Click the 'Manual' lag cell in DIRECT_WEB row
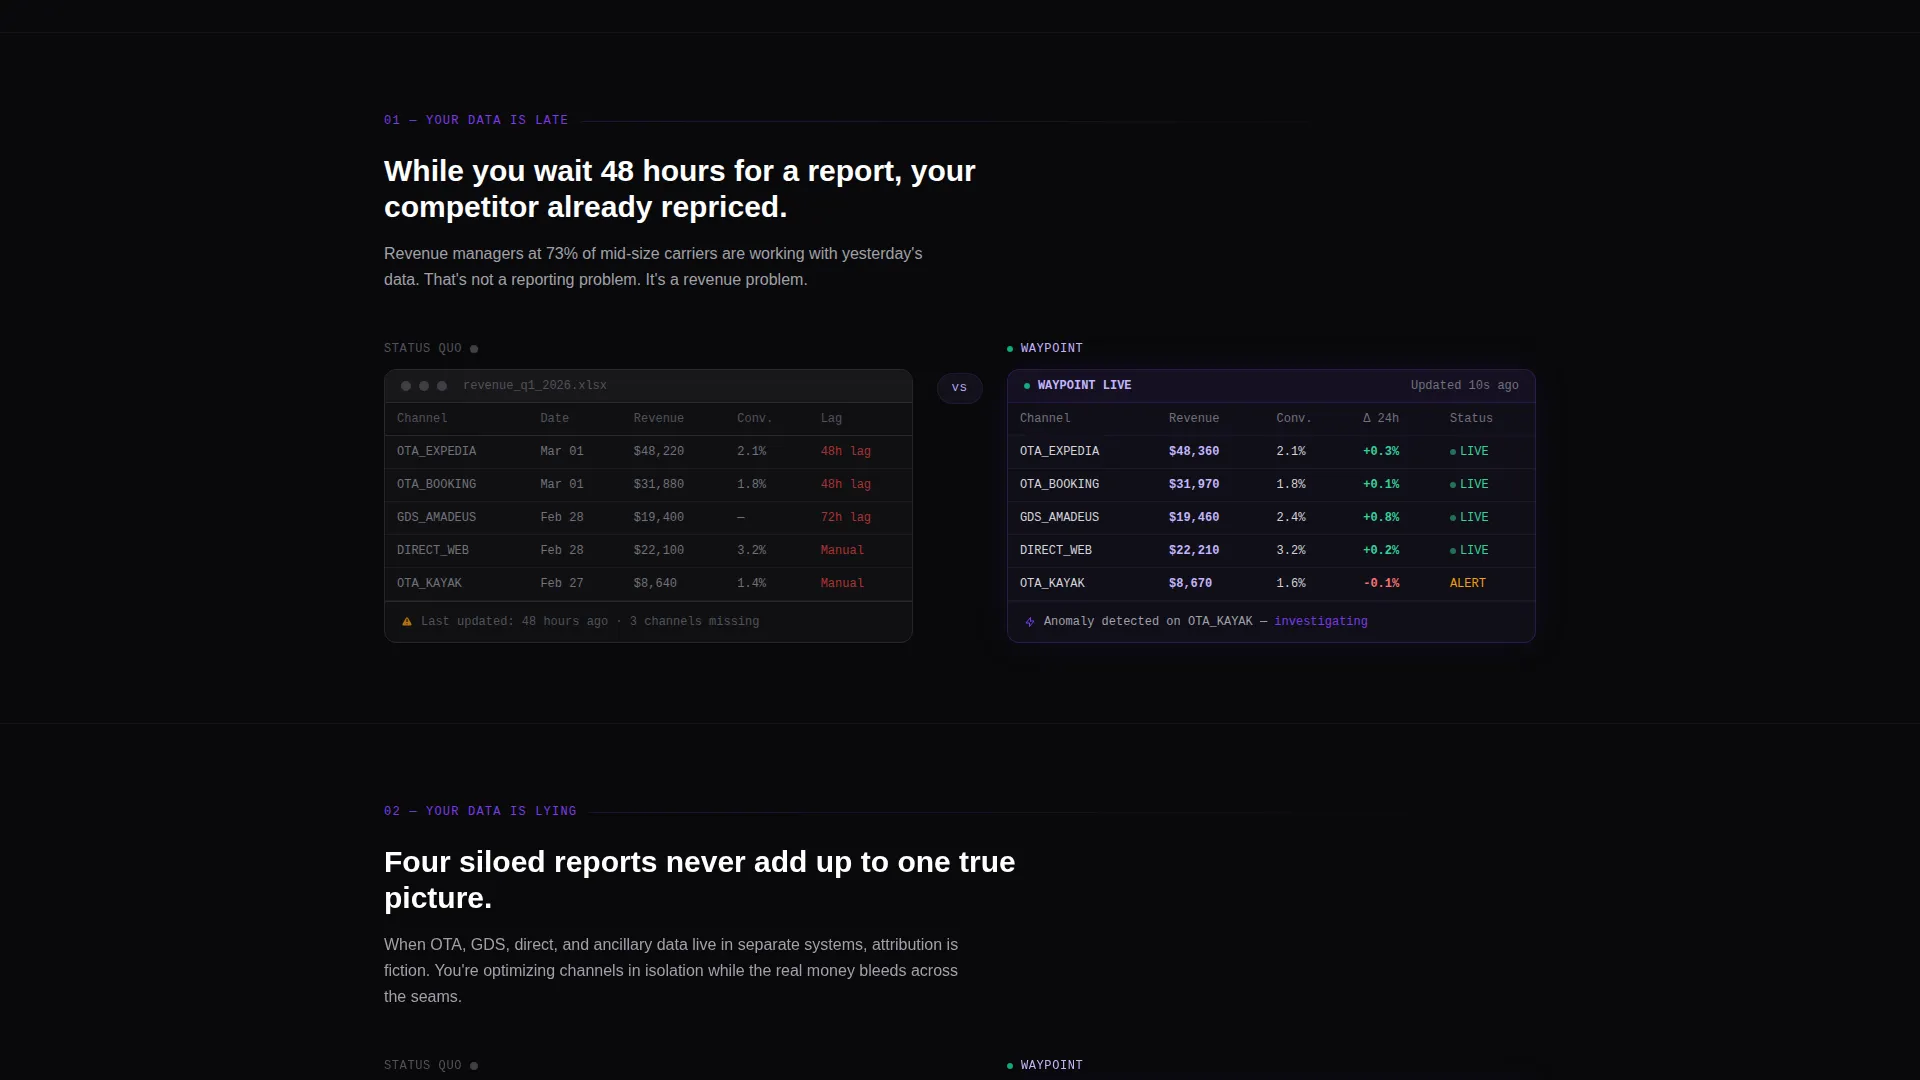 pos(842,551)
